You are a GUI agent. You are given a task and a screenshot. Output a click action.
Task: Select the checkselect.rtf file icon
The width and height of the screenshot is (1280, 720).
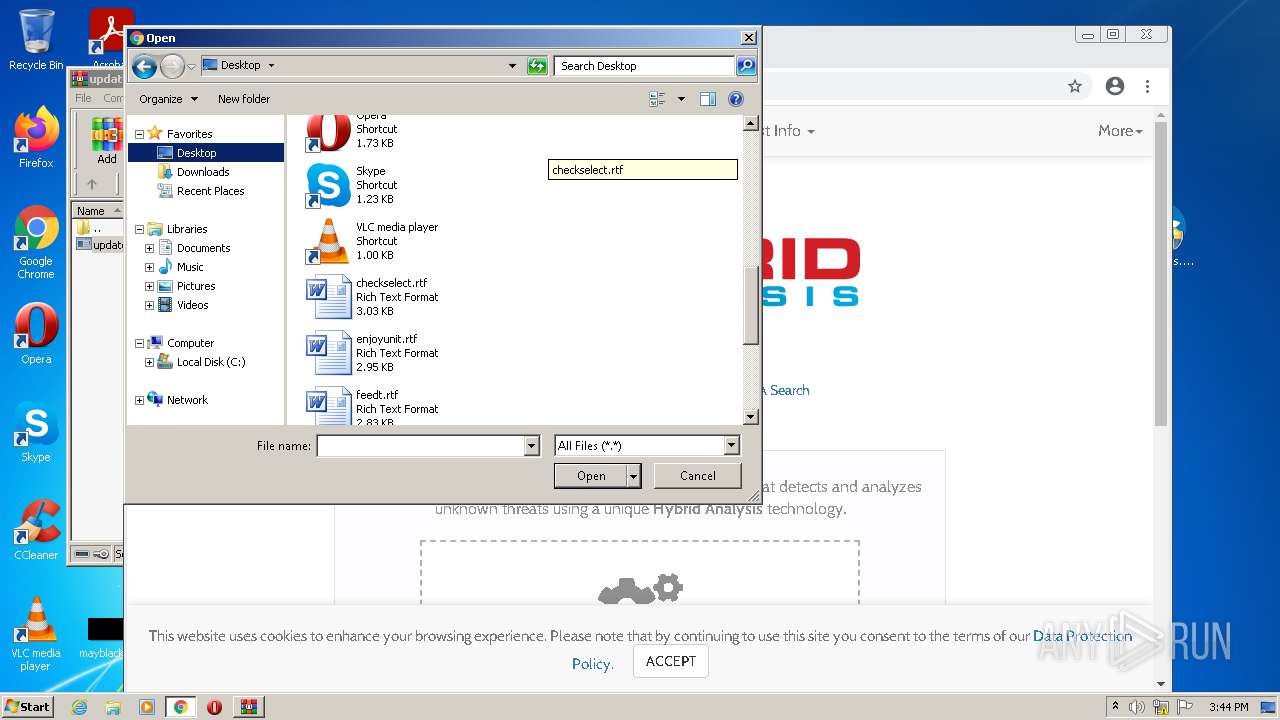(x=328, y=297)
